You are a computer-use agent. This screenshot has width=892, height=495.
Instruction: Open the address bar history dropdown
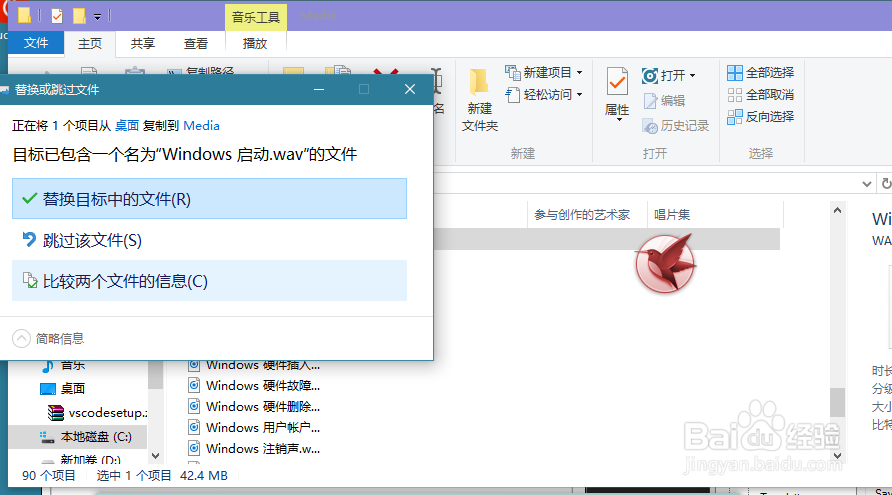[x=866, y=184]
